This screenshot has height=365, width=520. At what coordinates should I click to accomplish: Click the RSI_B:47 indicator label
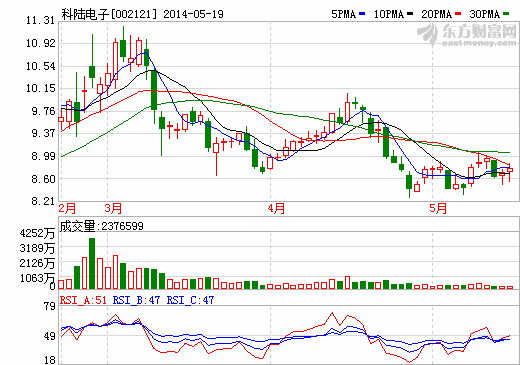coord(136,300)
